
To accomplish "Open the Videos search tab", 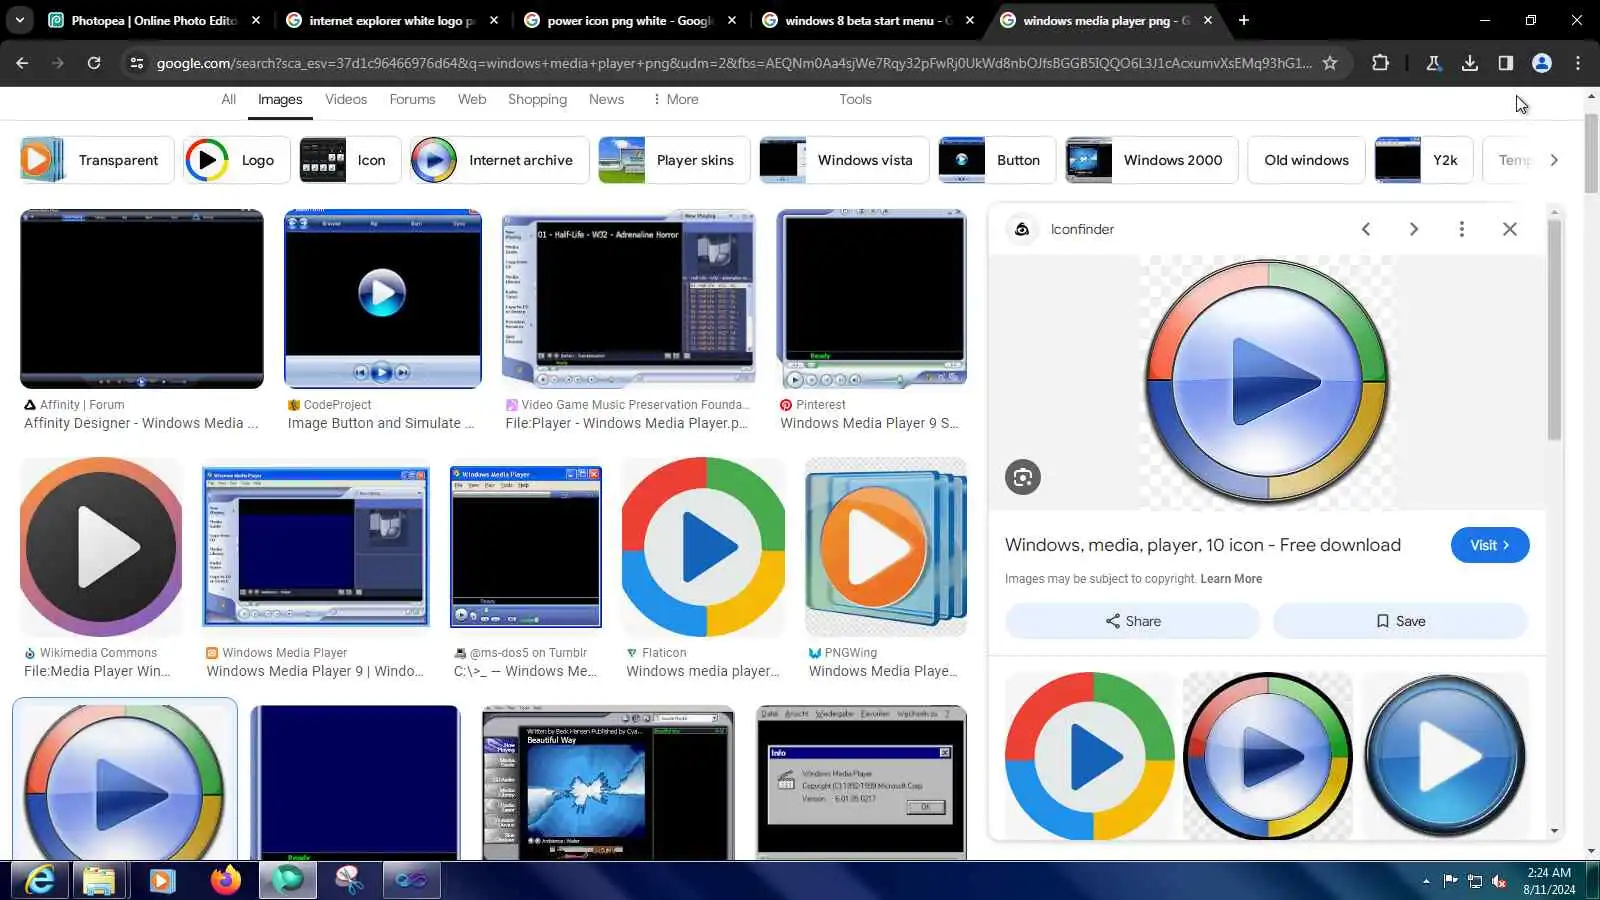I will [x=346, y=99].
